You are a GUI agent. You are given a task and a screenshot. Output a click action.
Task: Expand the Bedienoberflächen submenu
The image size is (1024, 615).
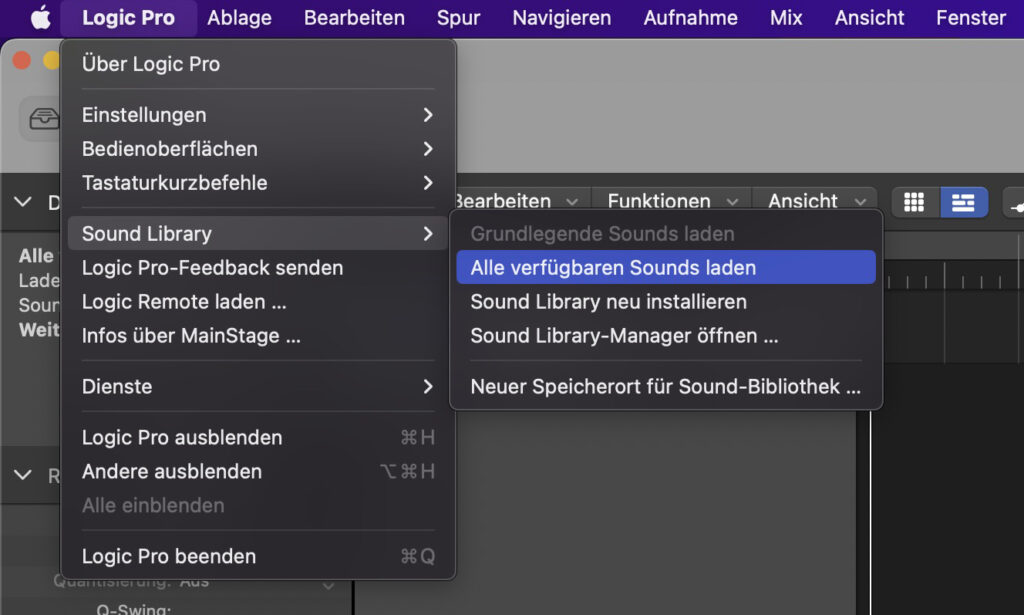(258, 149)
